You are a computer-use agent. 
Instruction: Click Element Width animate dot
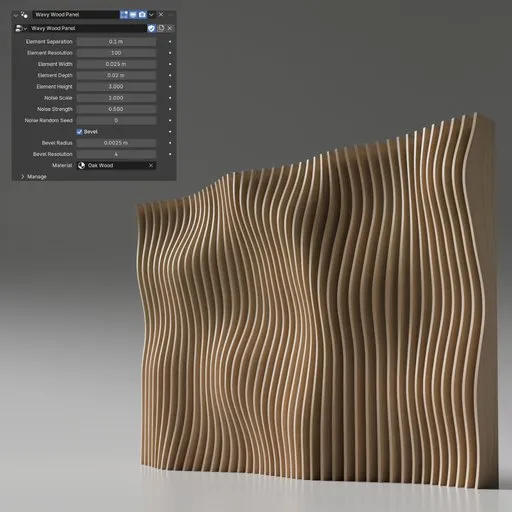170,64
